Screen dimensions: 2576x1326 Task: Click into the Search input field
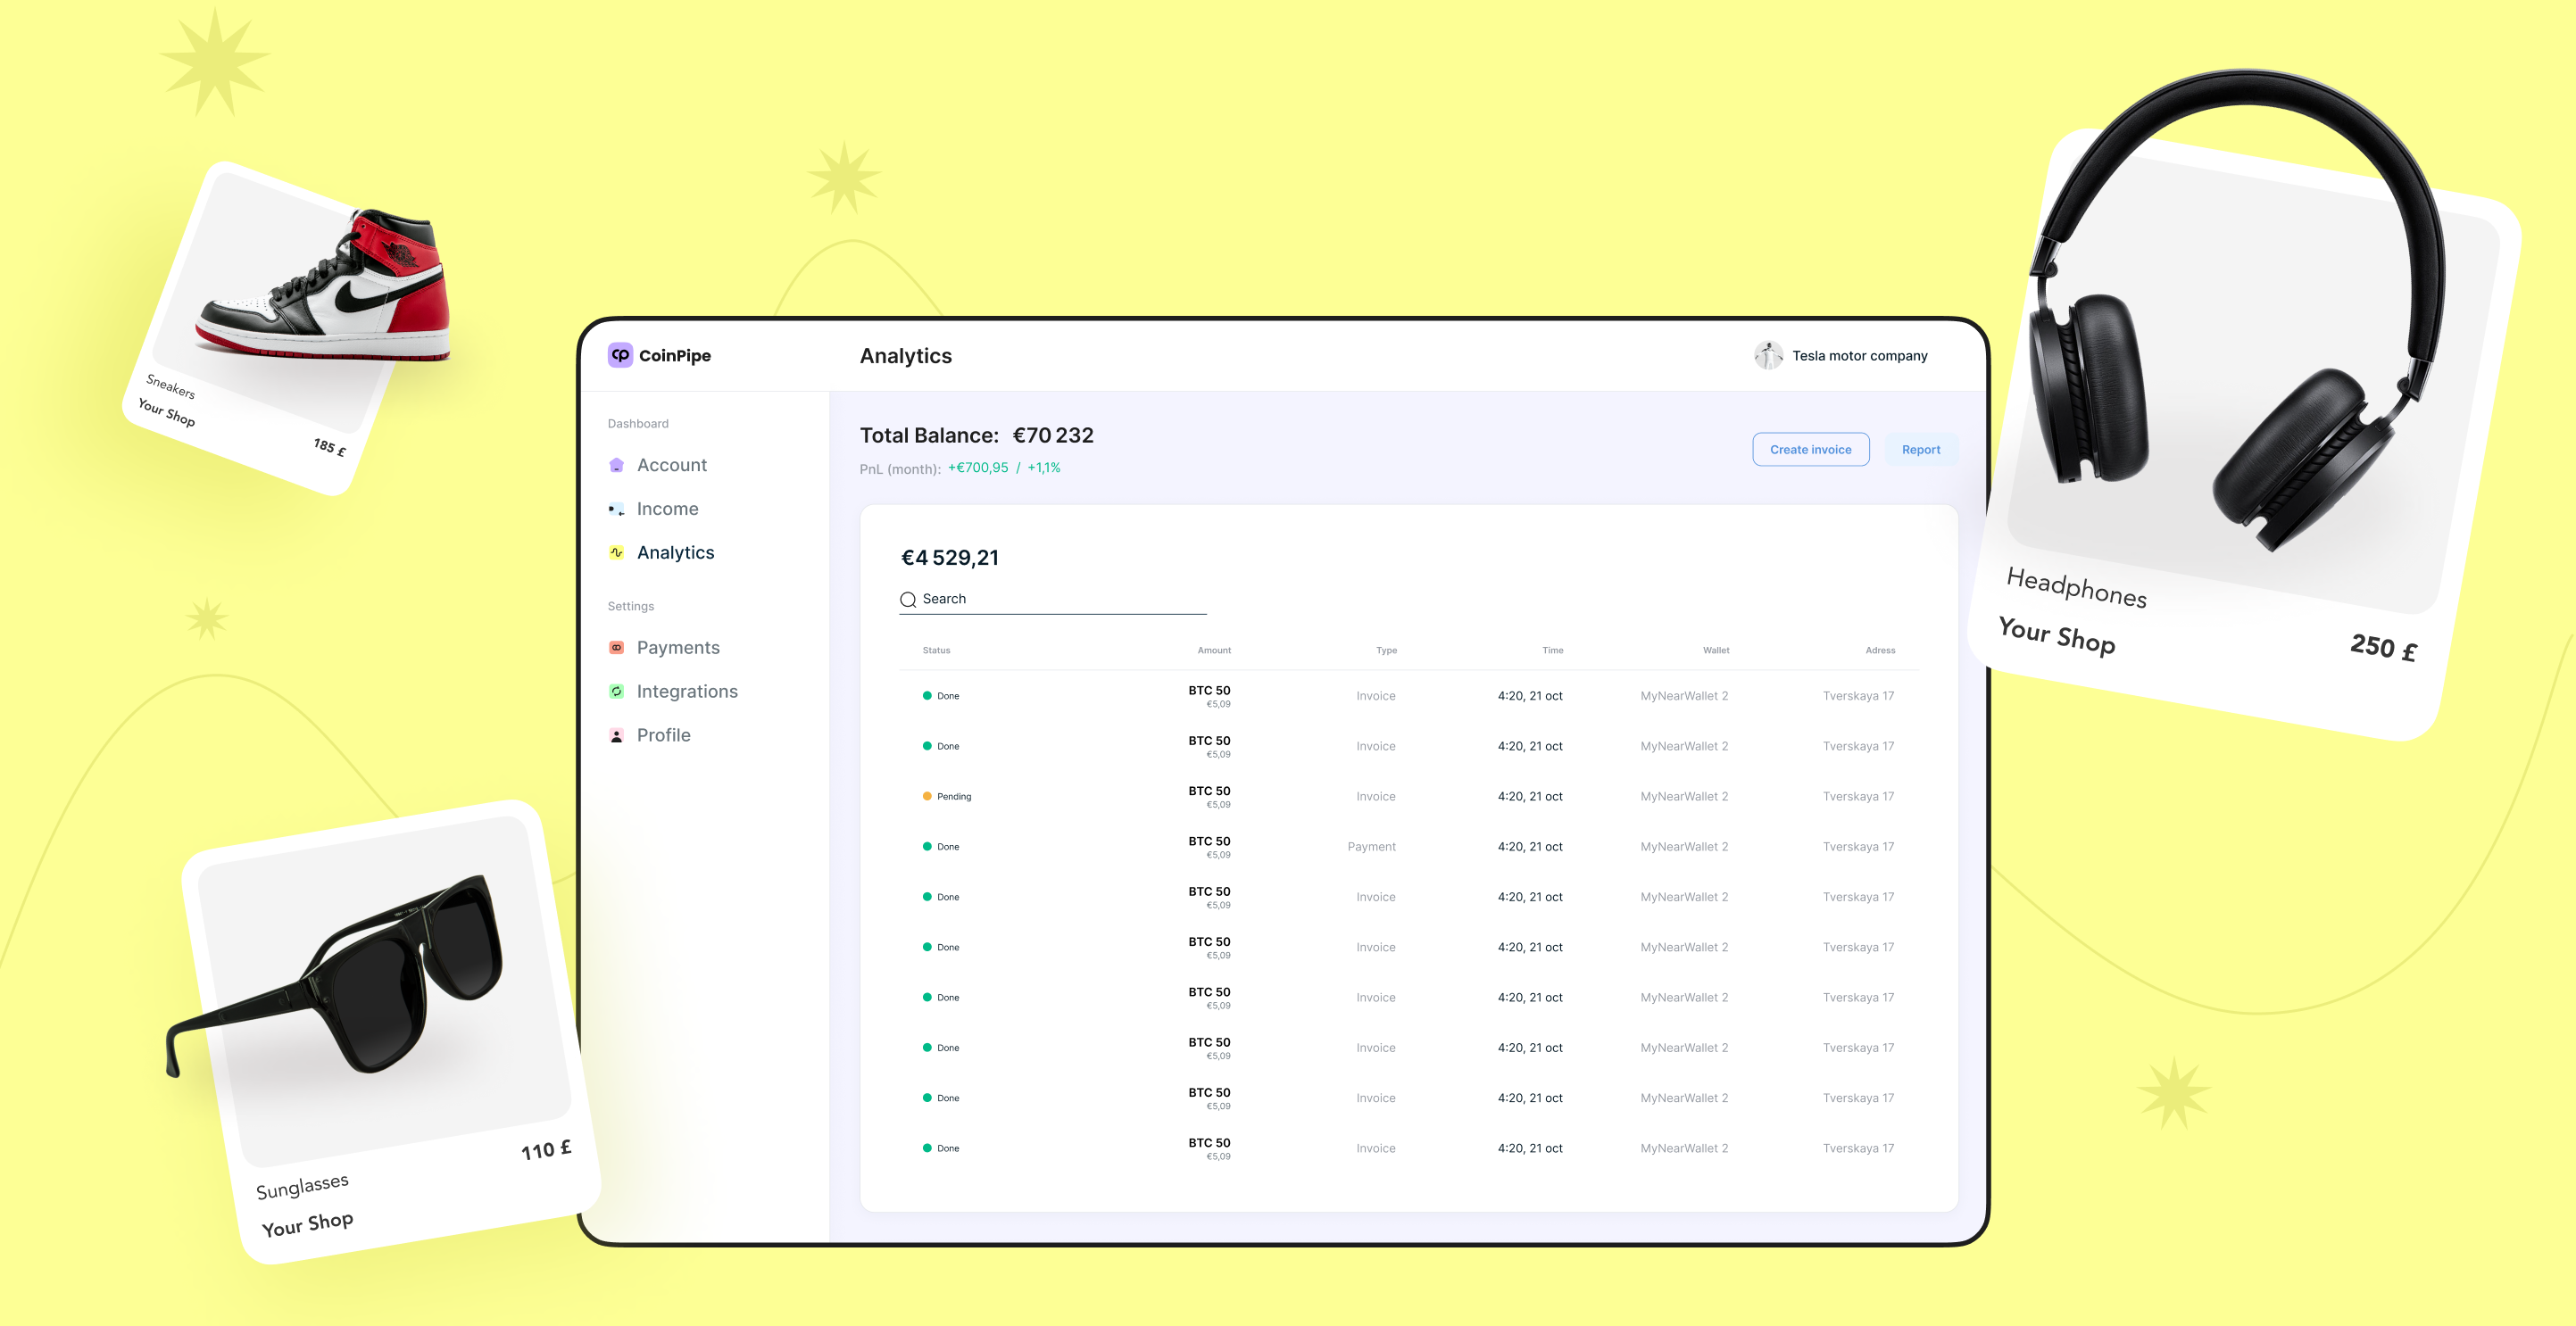[1060, 599]
